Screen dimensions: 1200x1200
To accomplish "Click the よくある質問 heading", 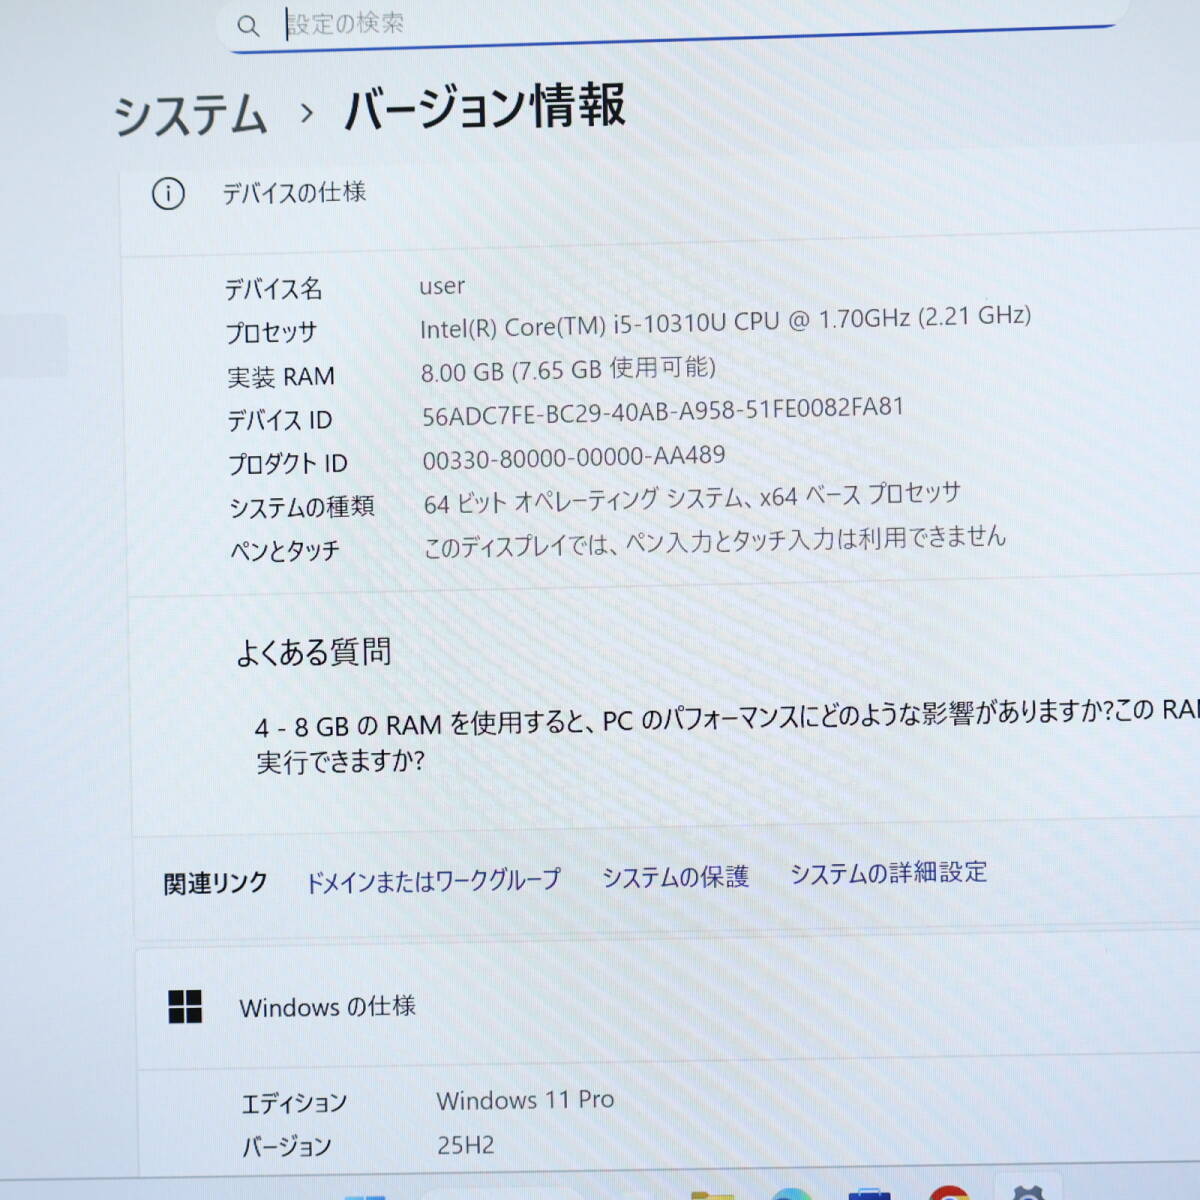I will coord(313,653).
